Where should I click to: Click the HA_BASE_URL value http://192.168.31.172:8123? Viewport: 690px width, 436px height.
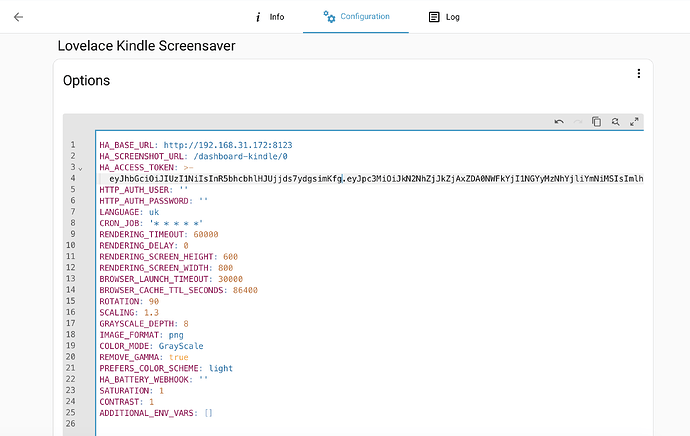[x=228, y=145]
